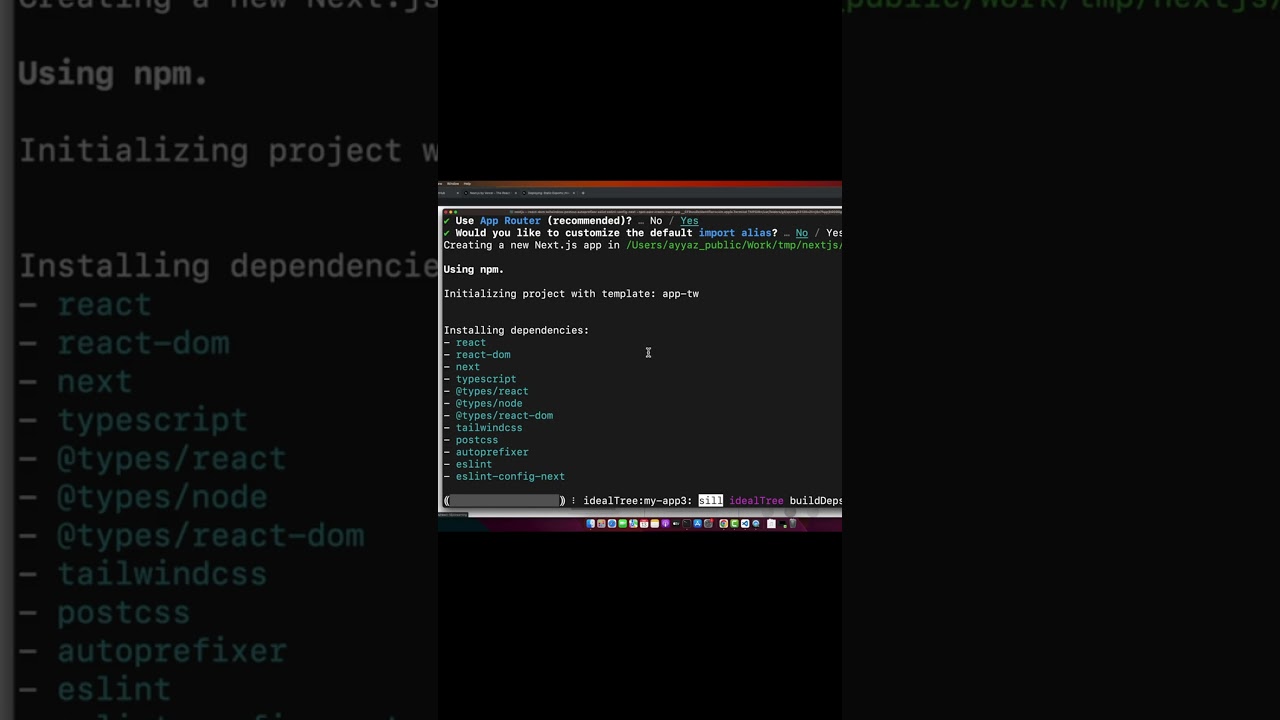The height and width of the screenshot is (720, 1280).
Task: Select No for customizing the import alias
Action: (x=802, y=233)
